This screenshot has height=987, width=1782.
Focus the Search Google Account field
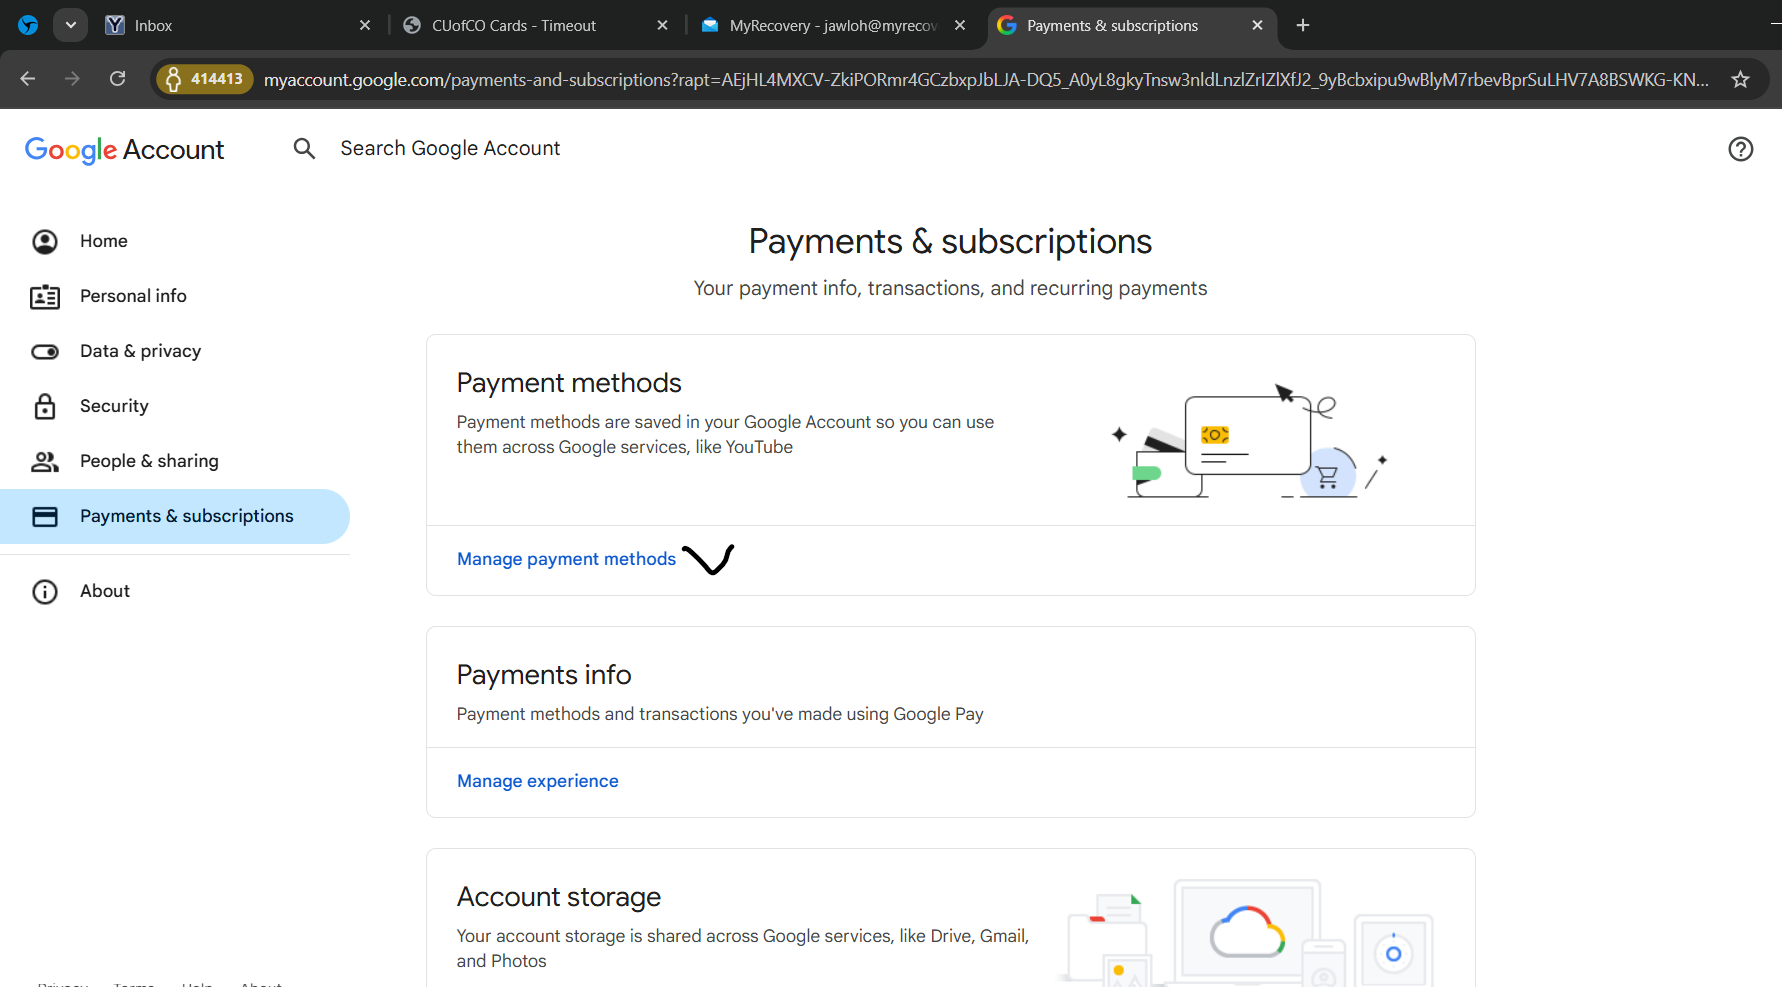click(x=450, y=149)
